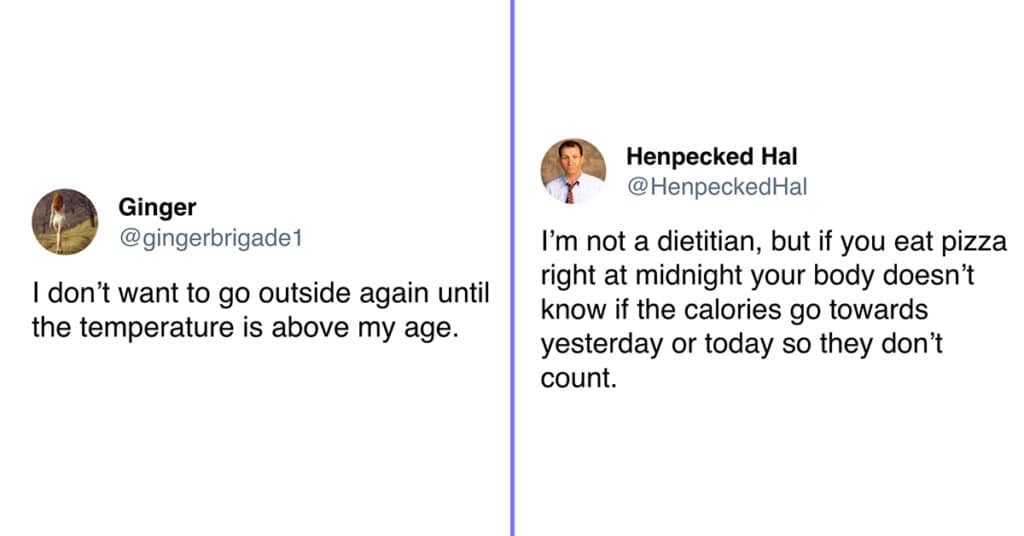Click the Henpecked Hal display name

click(x=712, y=157)
